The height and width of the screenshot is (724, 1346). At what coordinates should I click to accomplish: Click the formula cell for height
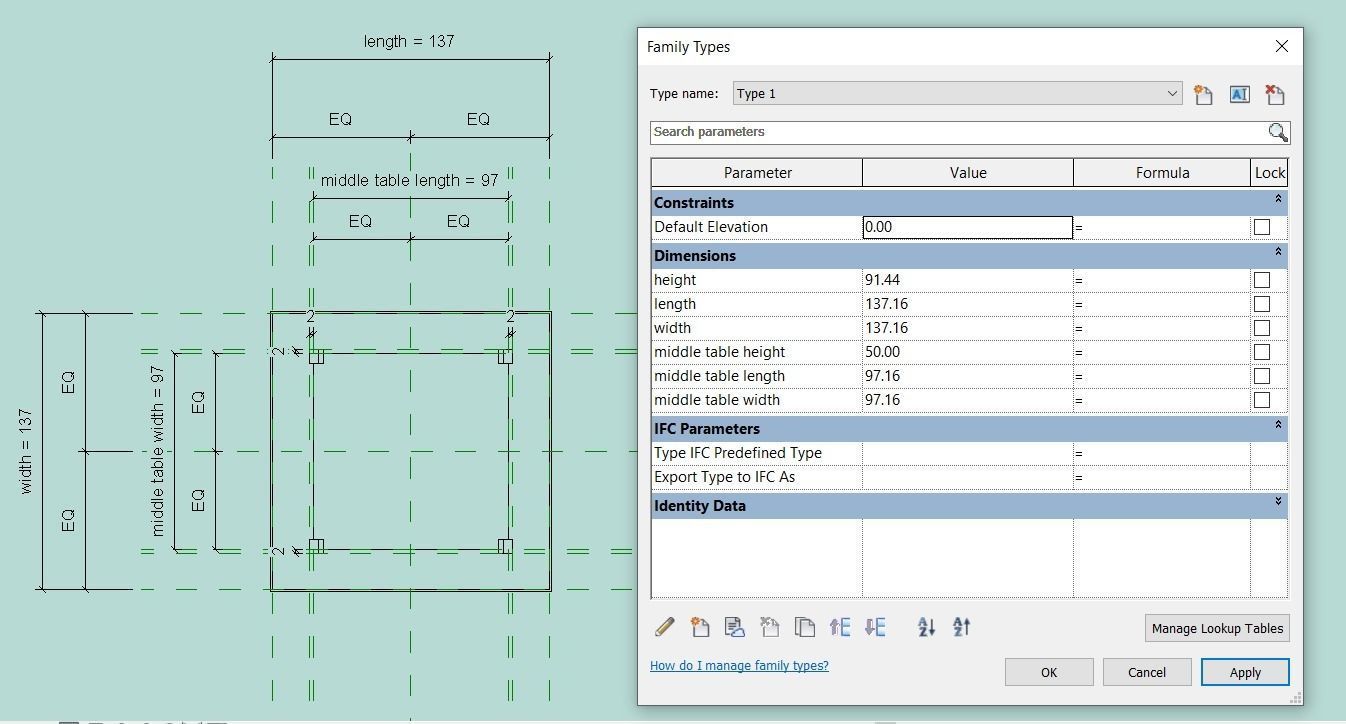click(1162, 280)
